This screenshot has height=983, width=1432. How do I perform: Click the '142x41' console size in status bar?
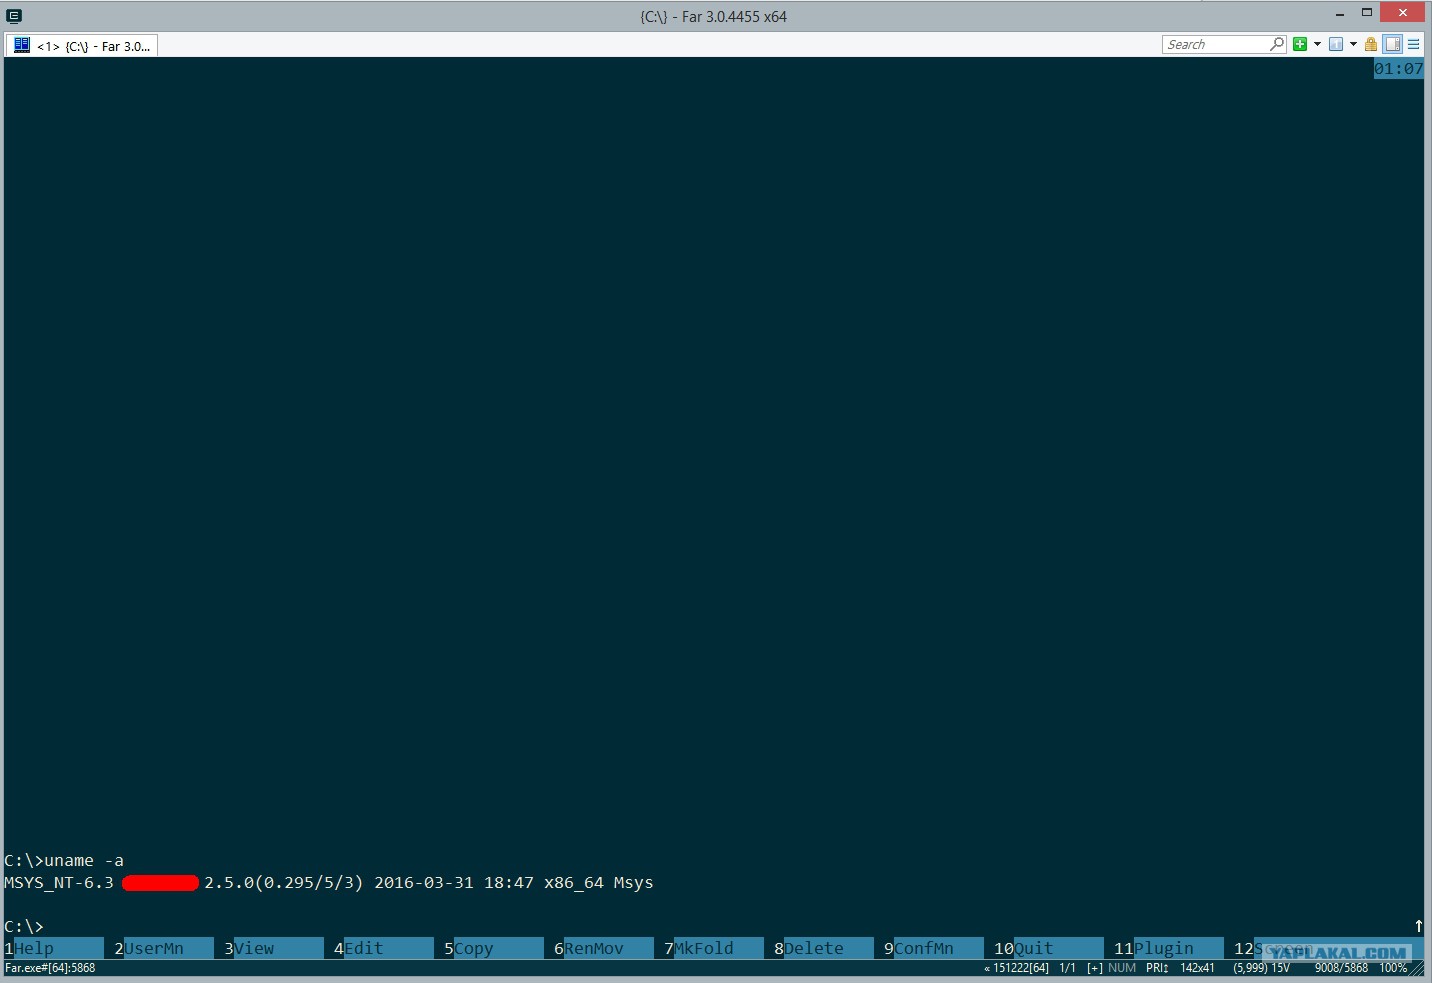click(x=1197, y=968)
